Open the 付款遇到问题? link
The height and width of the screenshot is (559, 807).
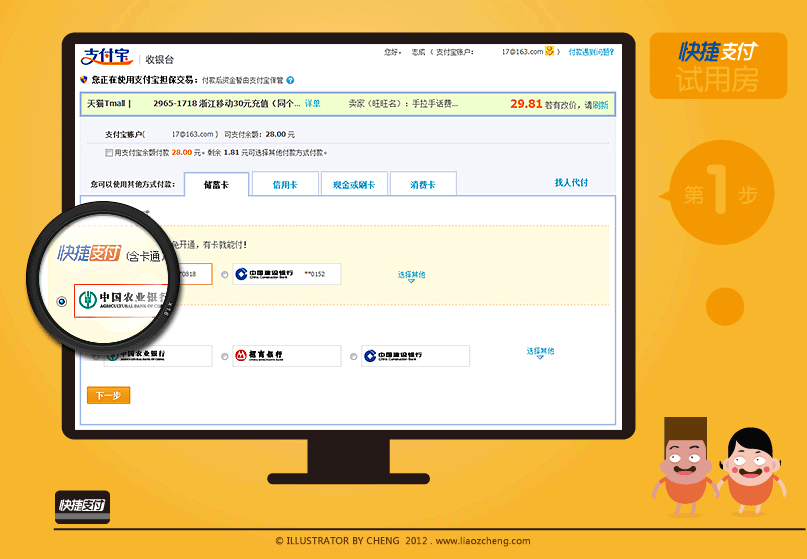coord(591,52)
